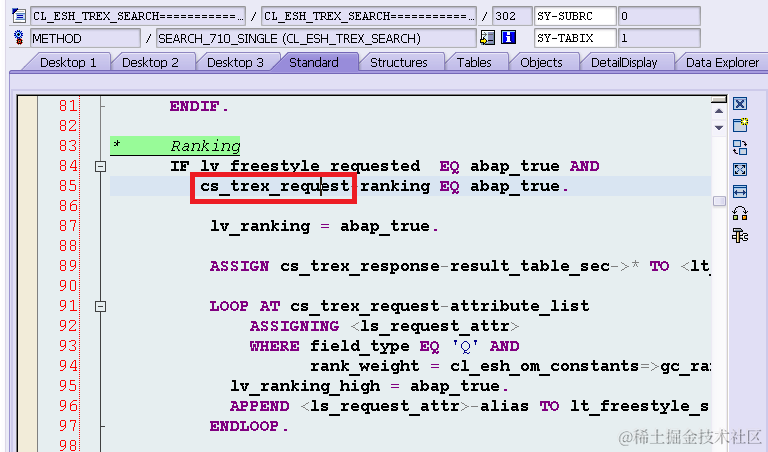Switch to Desktop 1 tab

tap(68, 63)
